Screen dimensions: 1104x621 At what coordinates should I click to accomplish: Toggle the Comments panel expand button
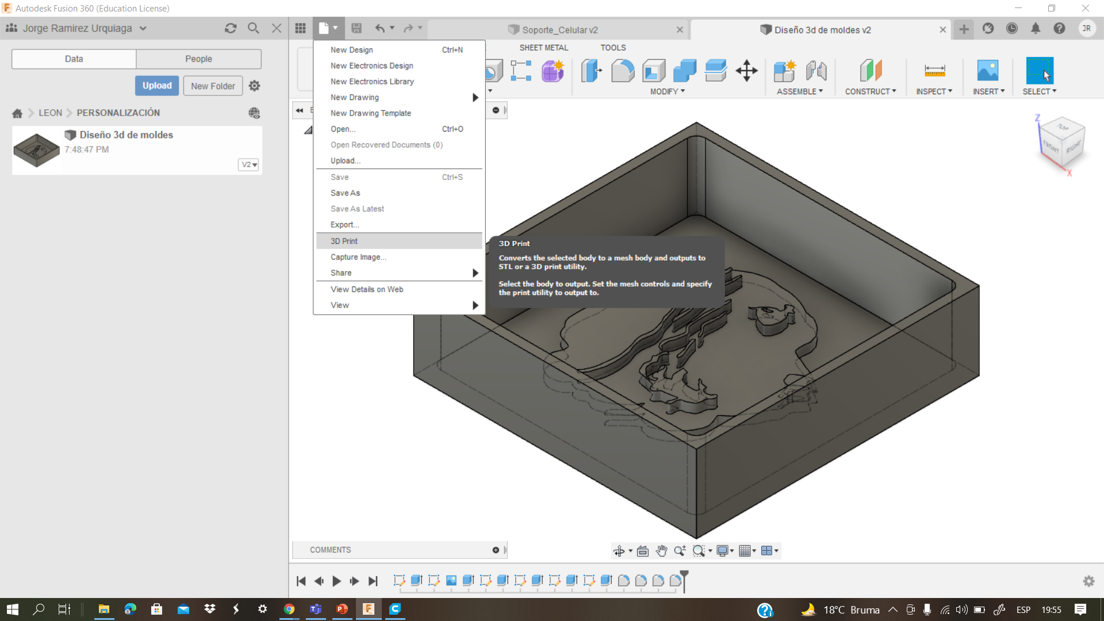coord(496,550)
